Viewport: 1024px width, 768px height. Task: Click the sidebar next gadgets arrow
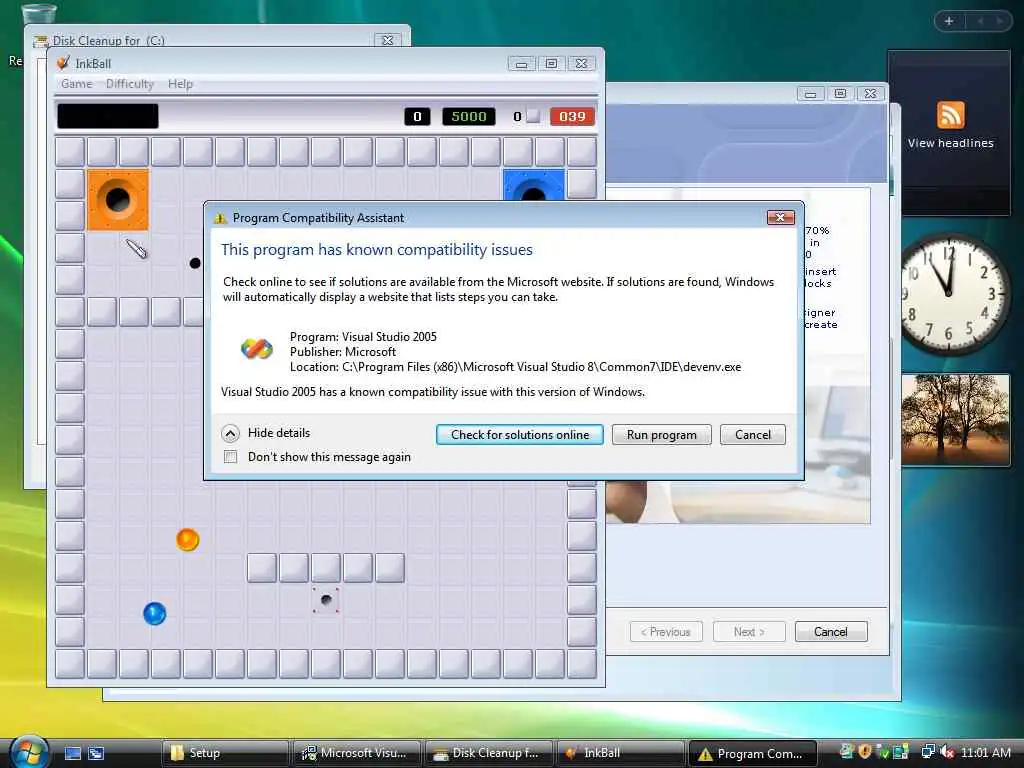999,21
